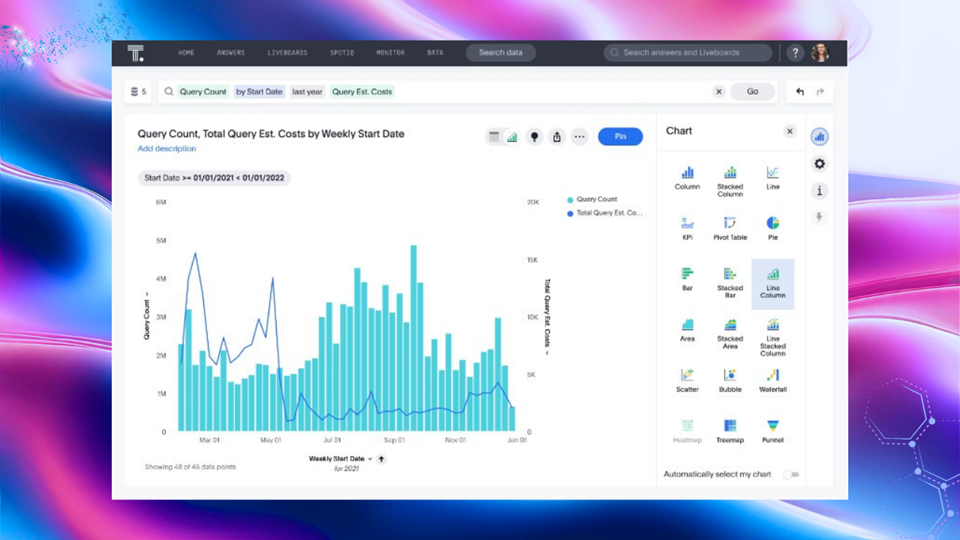Viewport: 960px width, 540px height.
Task: Open the more options ellipsis menu
Action: 579,137
